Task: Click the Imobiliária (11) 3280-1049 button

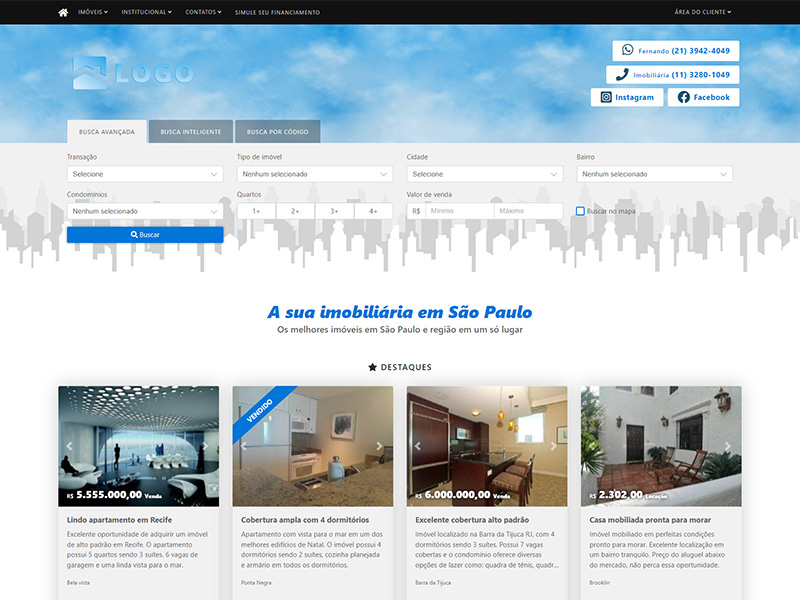Action: tap(673, 74)
